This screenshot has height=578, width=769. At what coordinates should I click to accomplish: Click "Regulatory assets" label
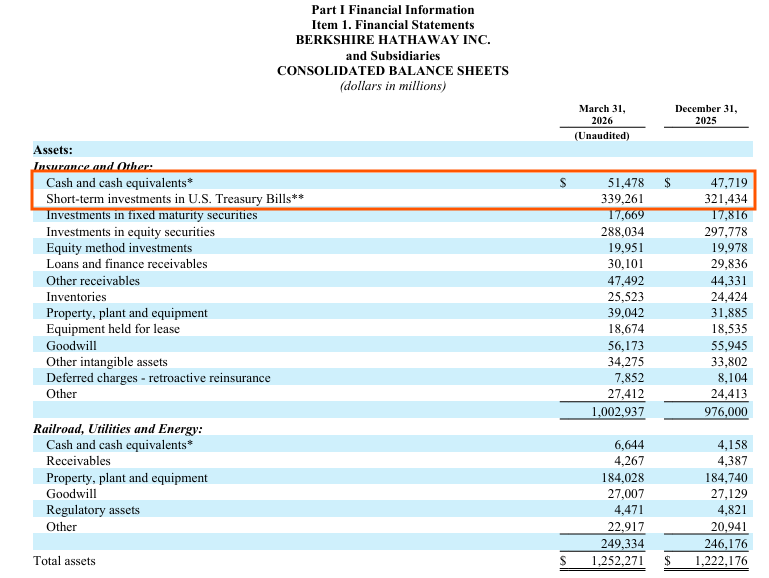93,510
